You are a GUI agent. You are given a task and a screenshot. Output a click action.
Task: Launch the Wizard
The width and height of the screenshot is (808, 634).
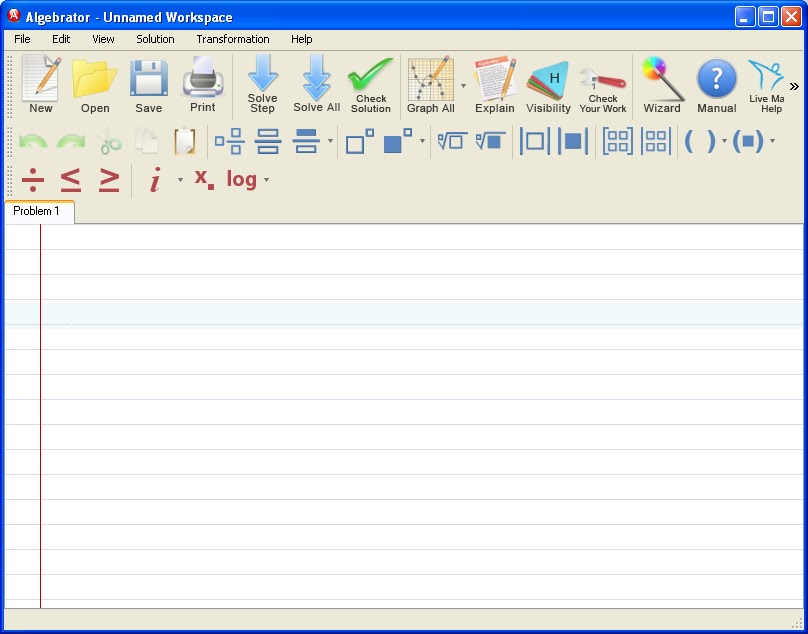point(662,85)
